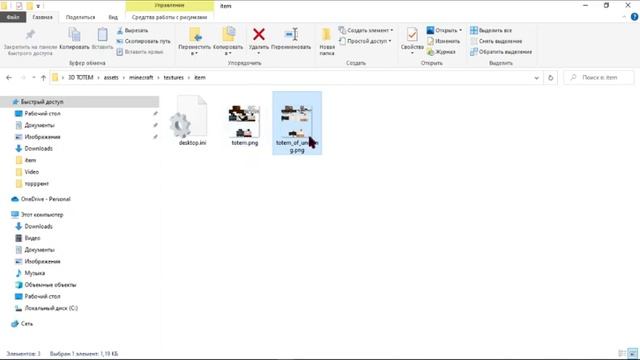
Task: Open the Picture Tools (Средства работы с рисунками) tab
Action: (169, 17)
